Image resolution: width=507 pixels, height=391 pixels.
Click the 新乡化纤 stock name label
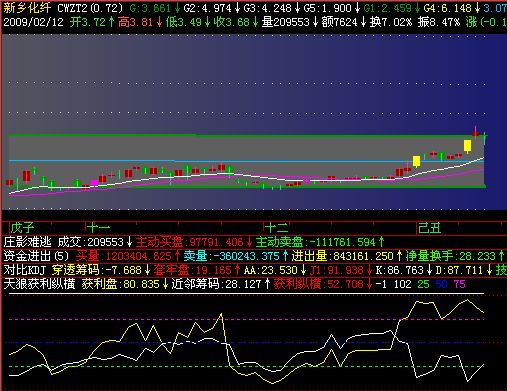(x=27, y=8)
